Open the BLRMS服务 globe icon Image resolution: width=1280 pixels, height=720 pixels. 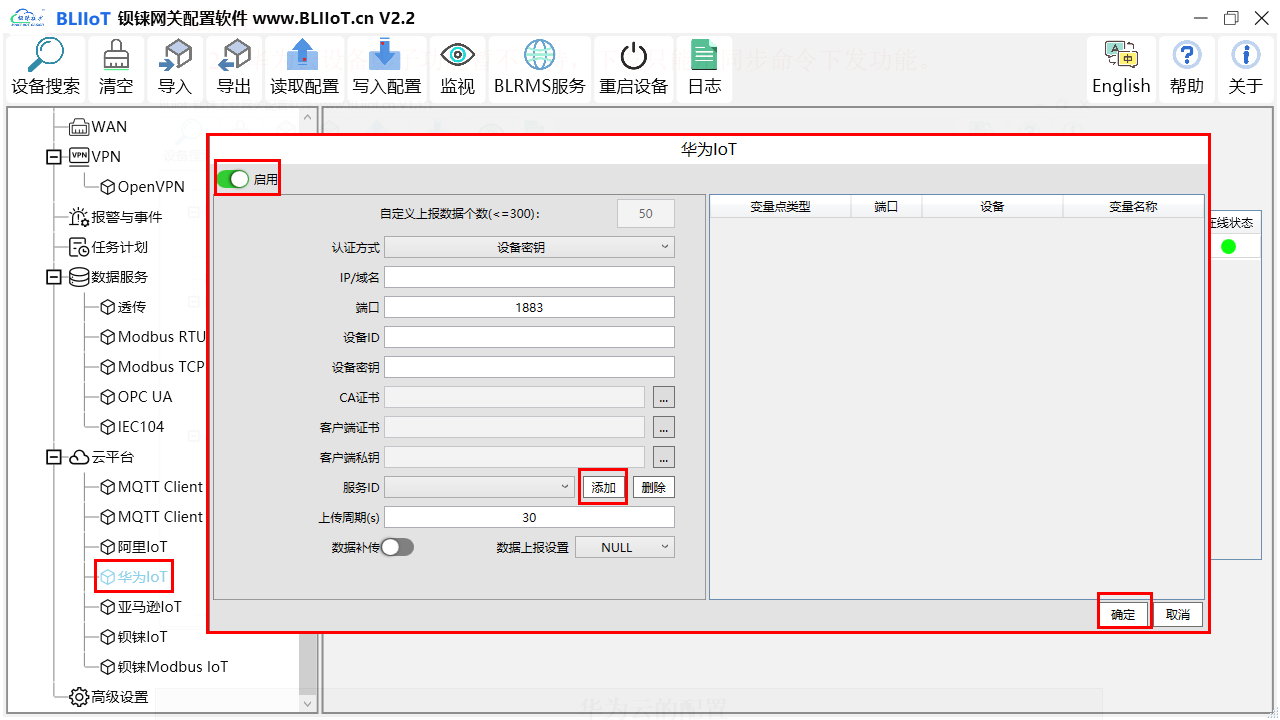click(x=539, y=68)
